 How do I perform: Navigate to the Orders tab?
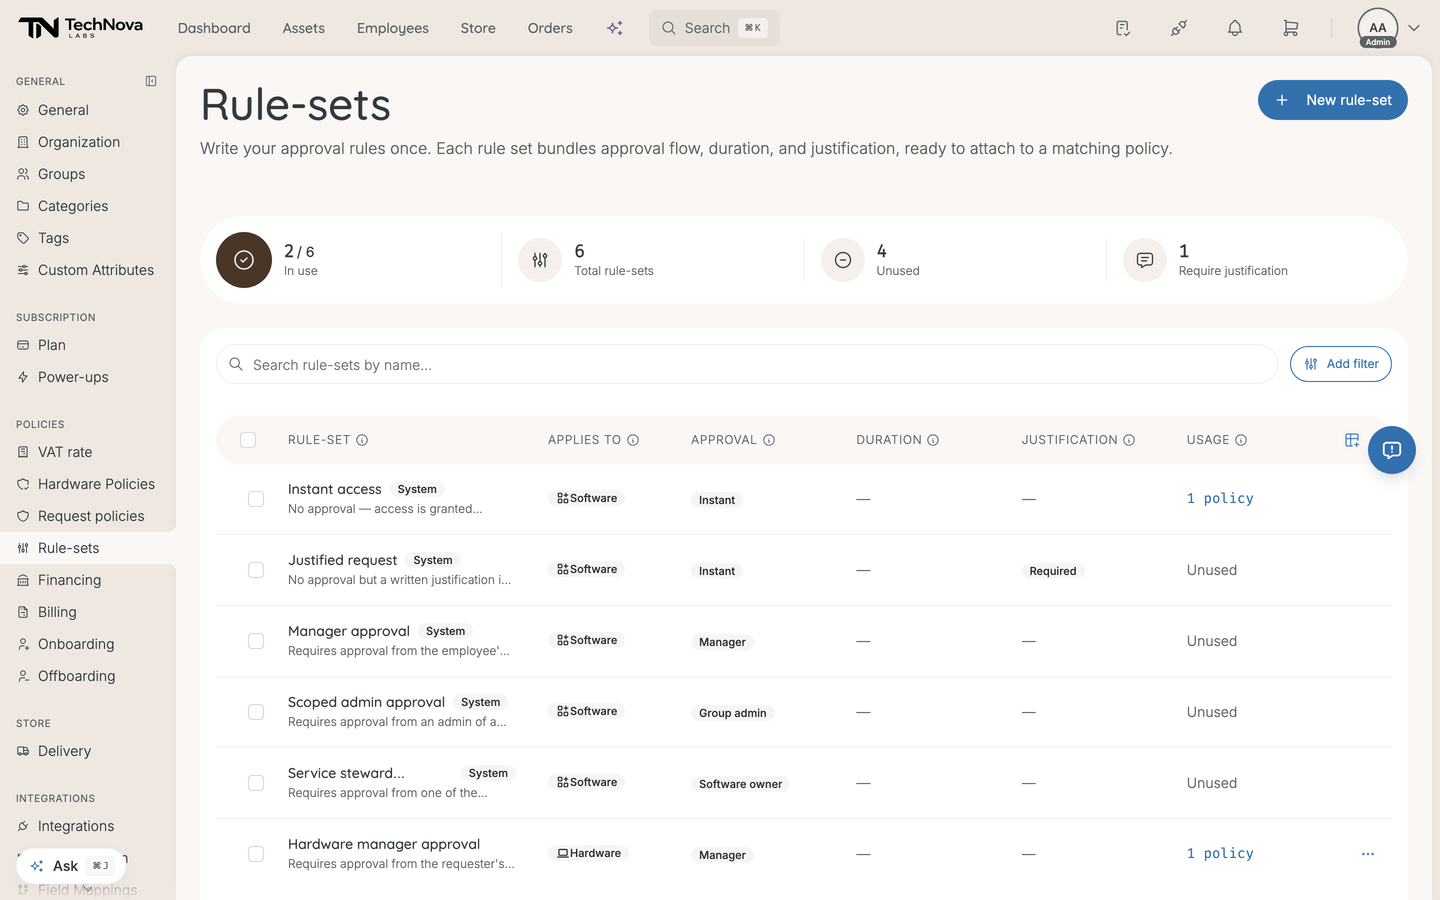[x=550, y=28]
